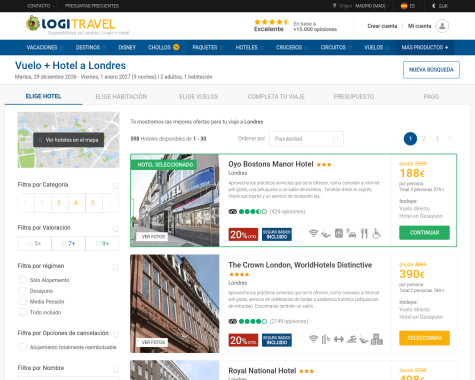Screen dimensions: 475x380
Task: Click Ver hoteles en el mapa
Action: point(68,140)
